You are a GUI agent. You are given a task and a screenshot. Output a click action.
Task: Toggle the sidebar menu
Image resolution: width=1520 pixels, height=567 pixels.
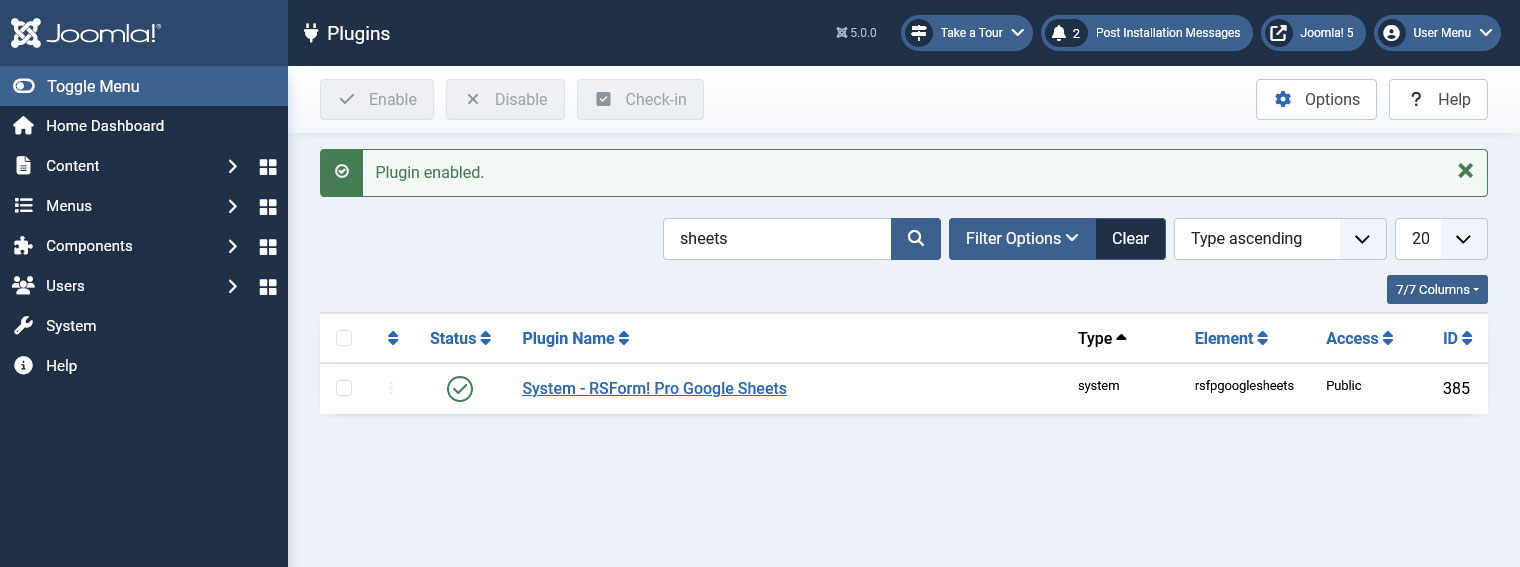144,86
